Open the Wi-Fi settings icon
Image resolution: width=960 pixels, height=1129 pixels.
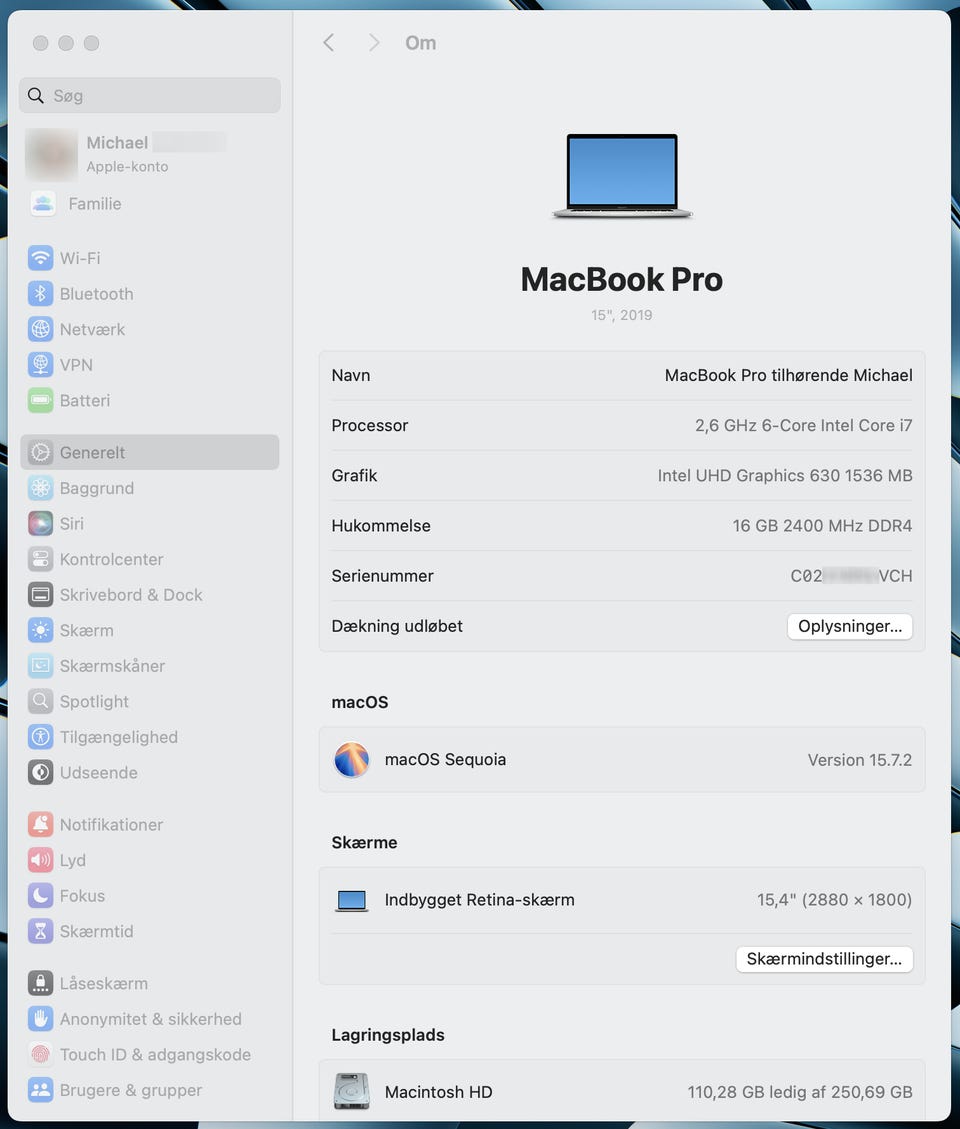(40, 258)
